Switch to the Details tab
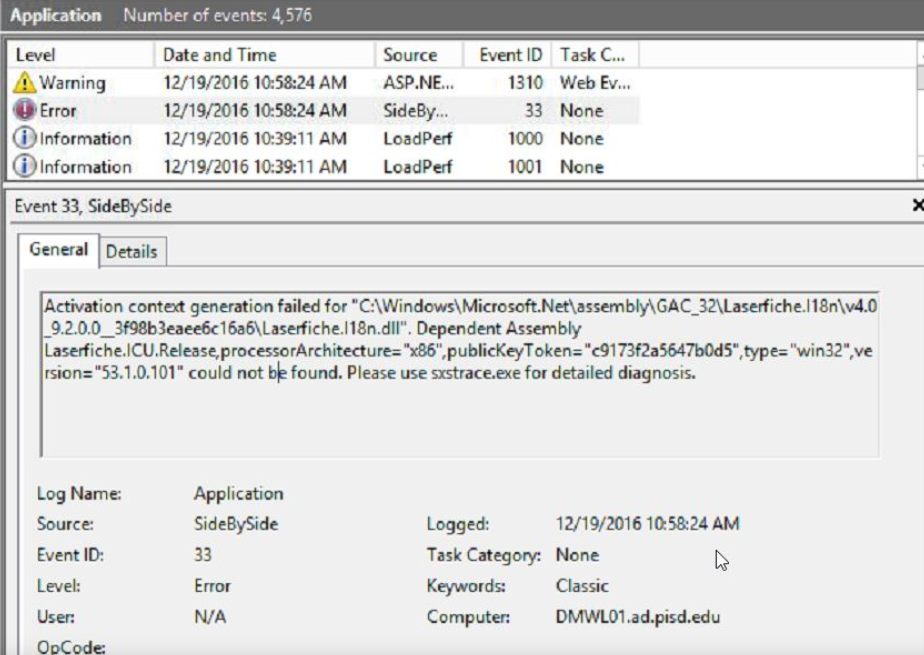Viewport: 924px width, 655px height. point(131,252)
